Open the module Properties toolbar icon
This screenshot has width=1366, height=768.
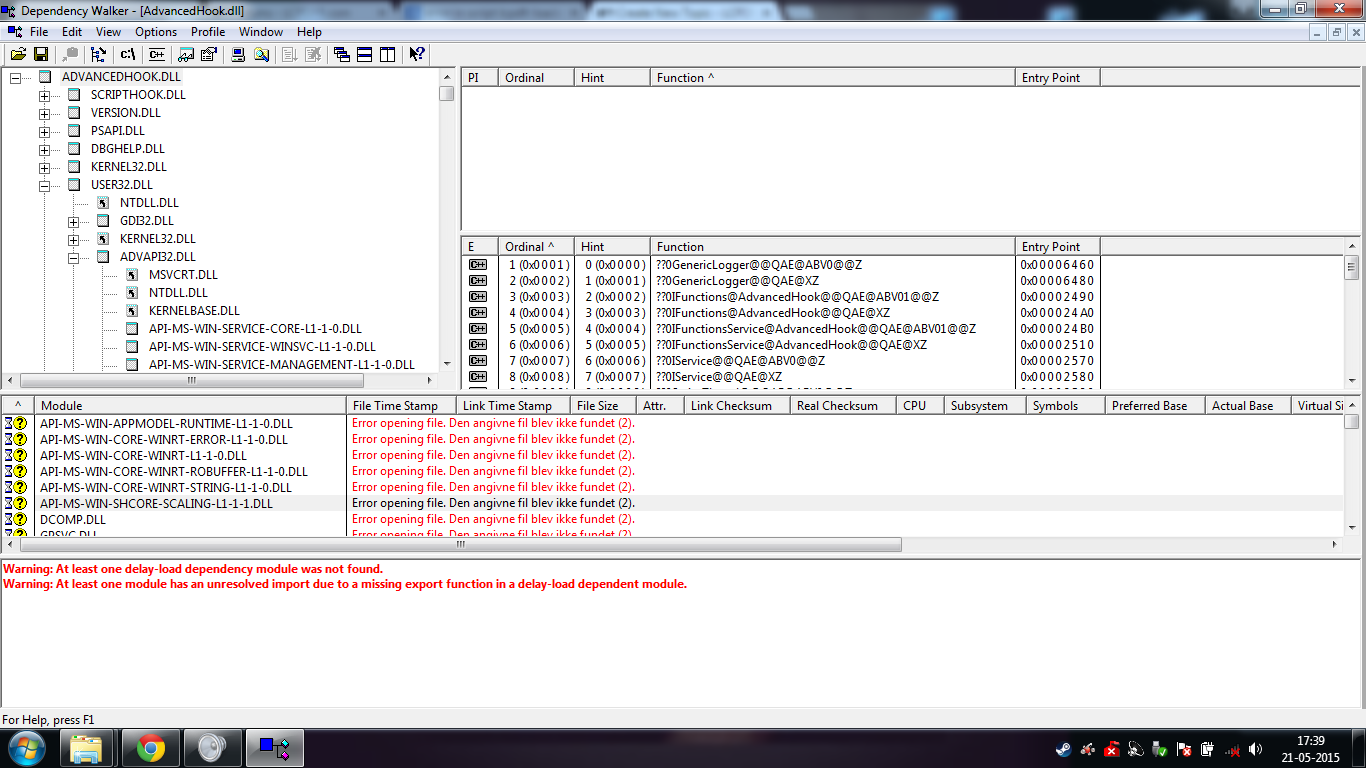[x=209, y=54]
